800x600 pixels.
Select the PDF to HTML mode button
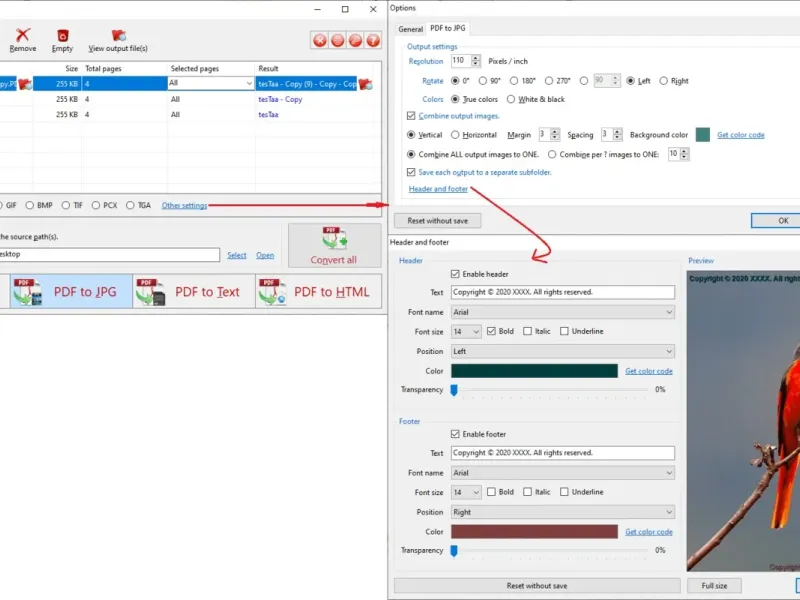pos(318,291)
